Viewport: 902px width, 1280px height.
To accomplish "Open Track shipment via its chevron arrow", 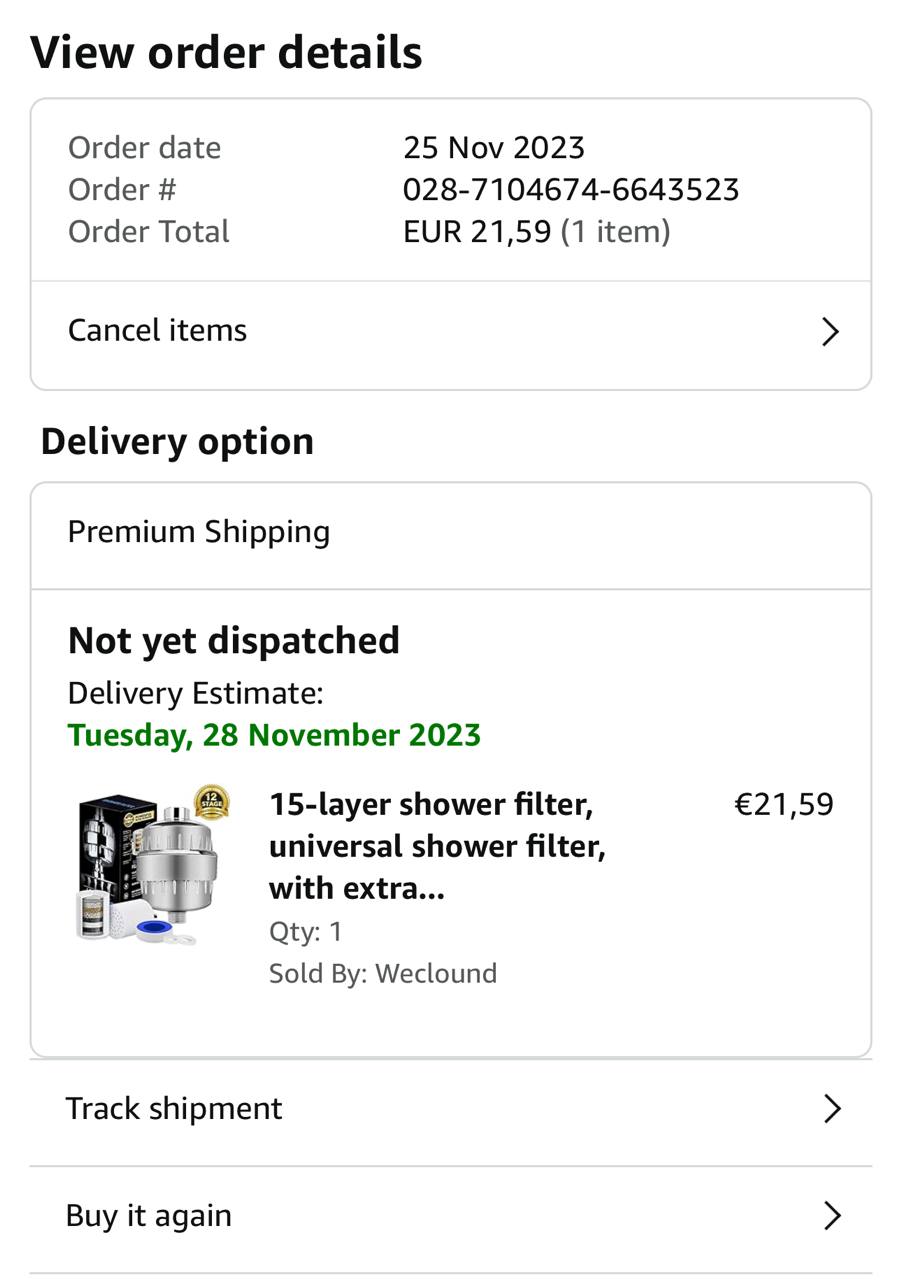I will click(831, 1108).
